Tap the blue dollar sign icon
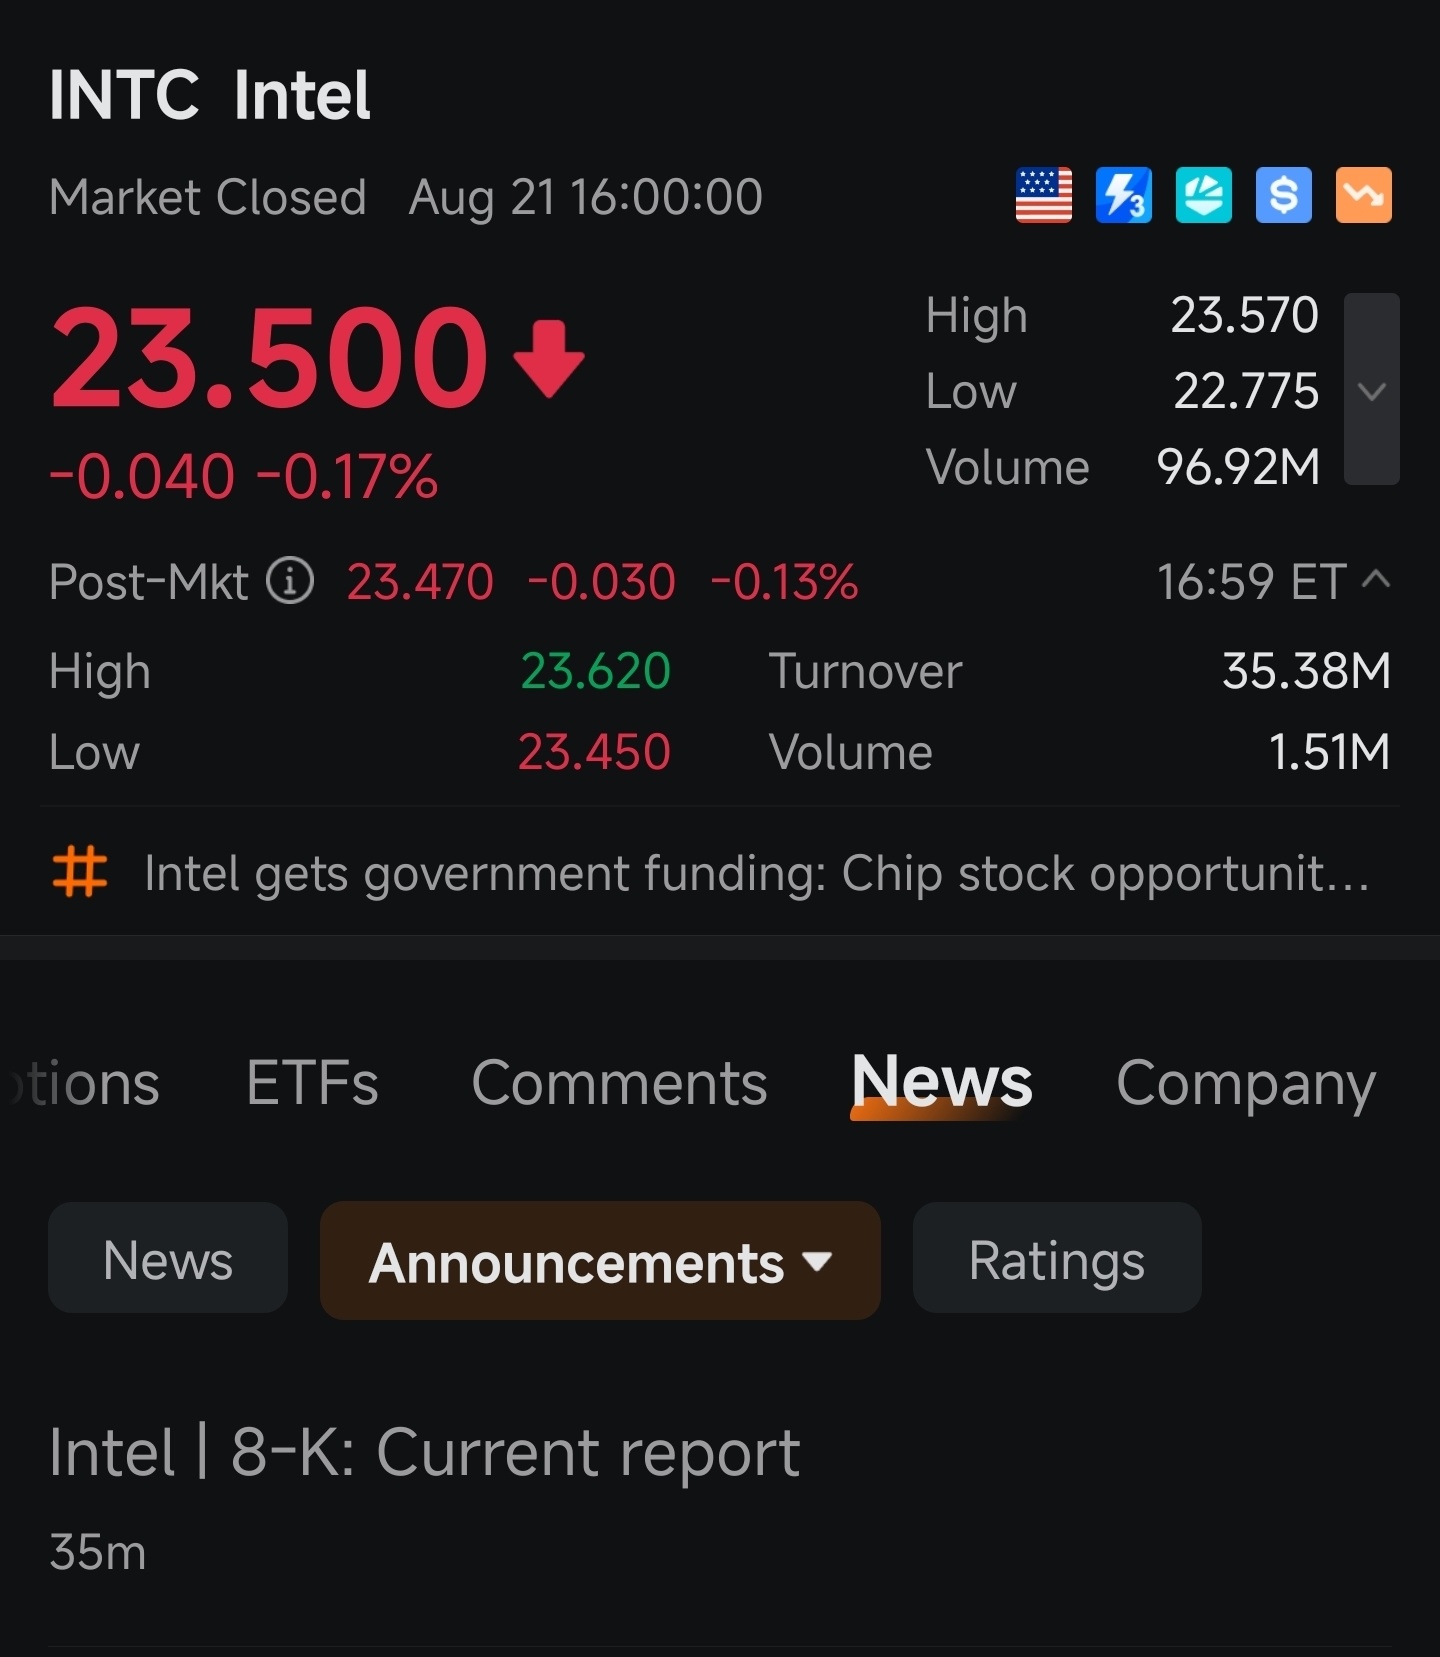 click(1283, 195)
